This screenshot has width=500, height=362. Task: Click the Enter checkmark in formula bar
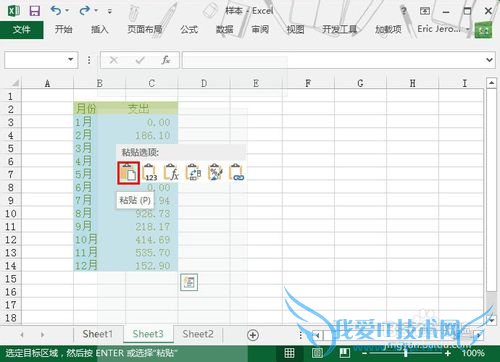(140, 60)
